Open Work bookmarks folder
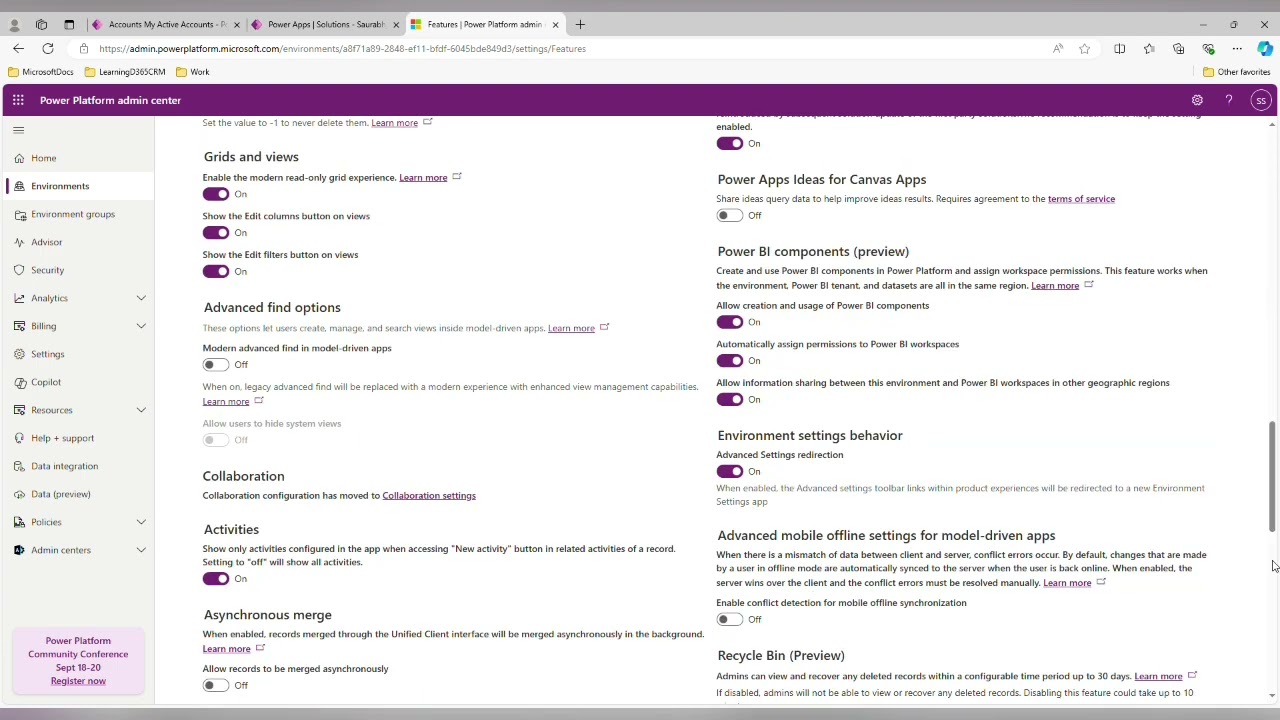Viewport: 1280px width, 720px height. [193, 72]
